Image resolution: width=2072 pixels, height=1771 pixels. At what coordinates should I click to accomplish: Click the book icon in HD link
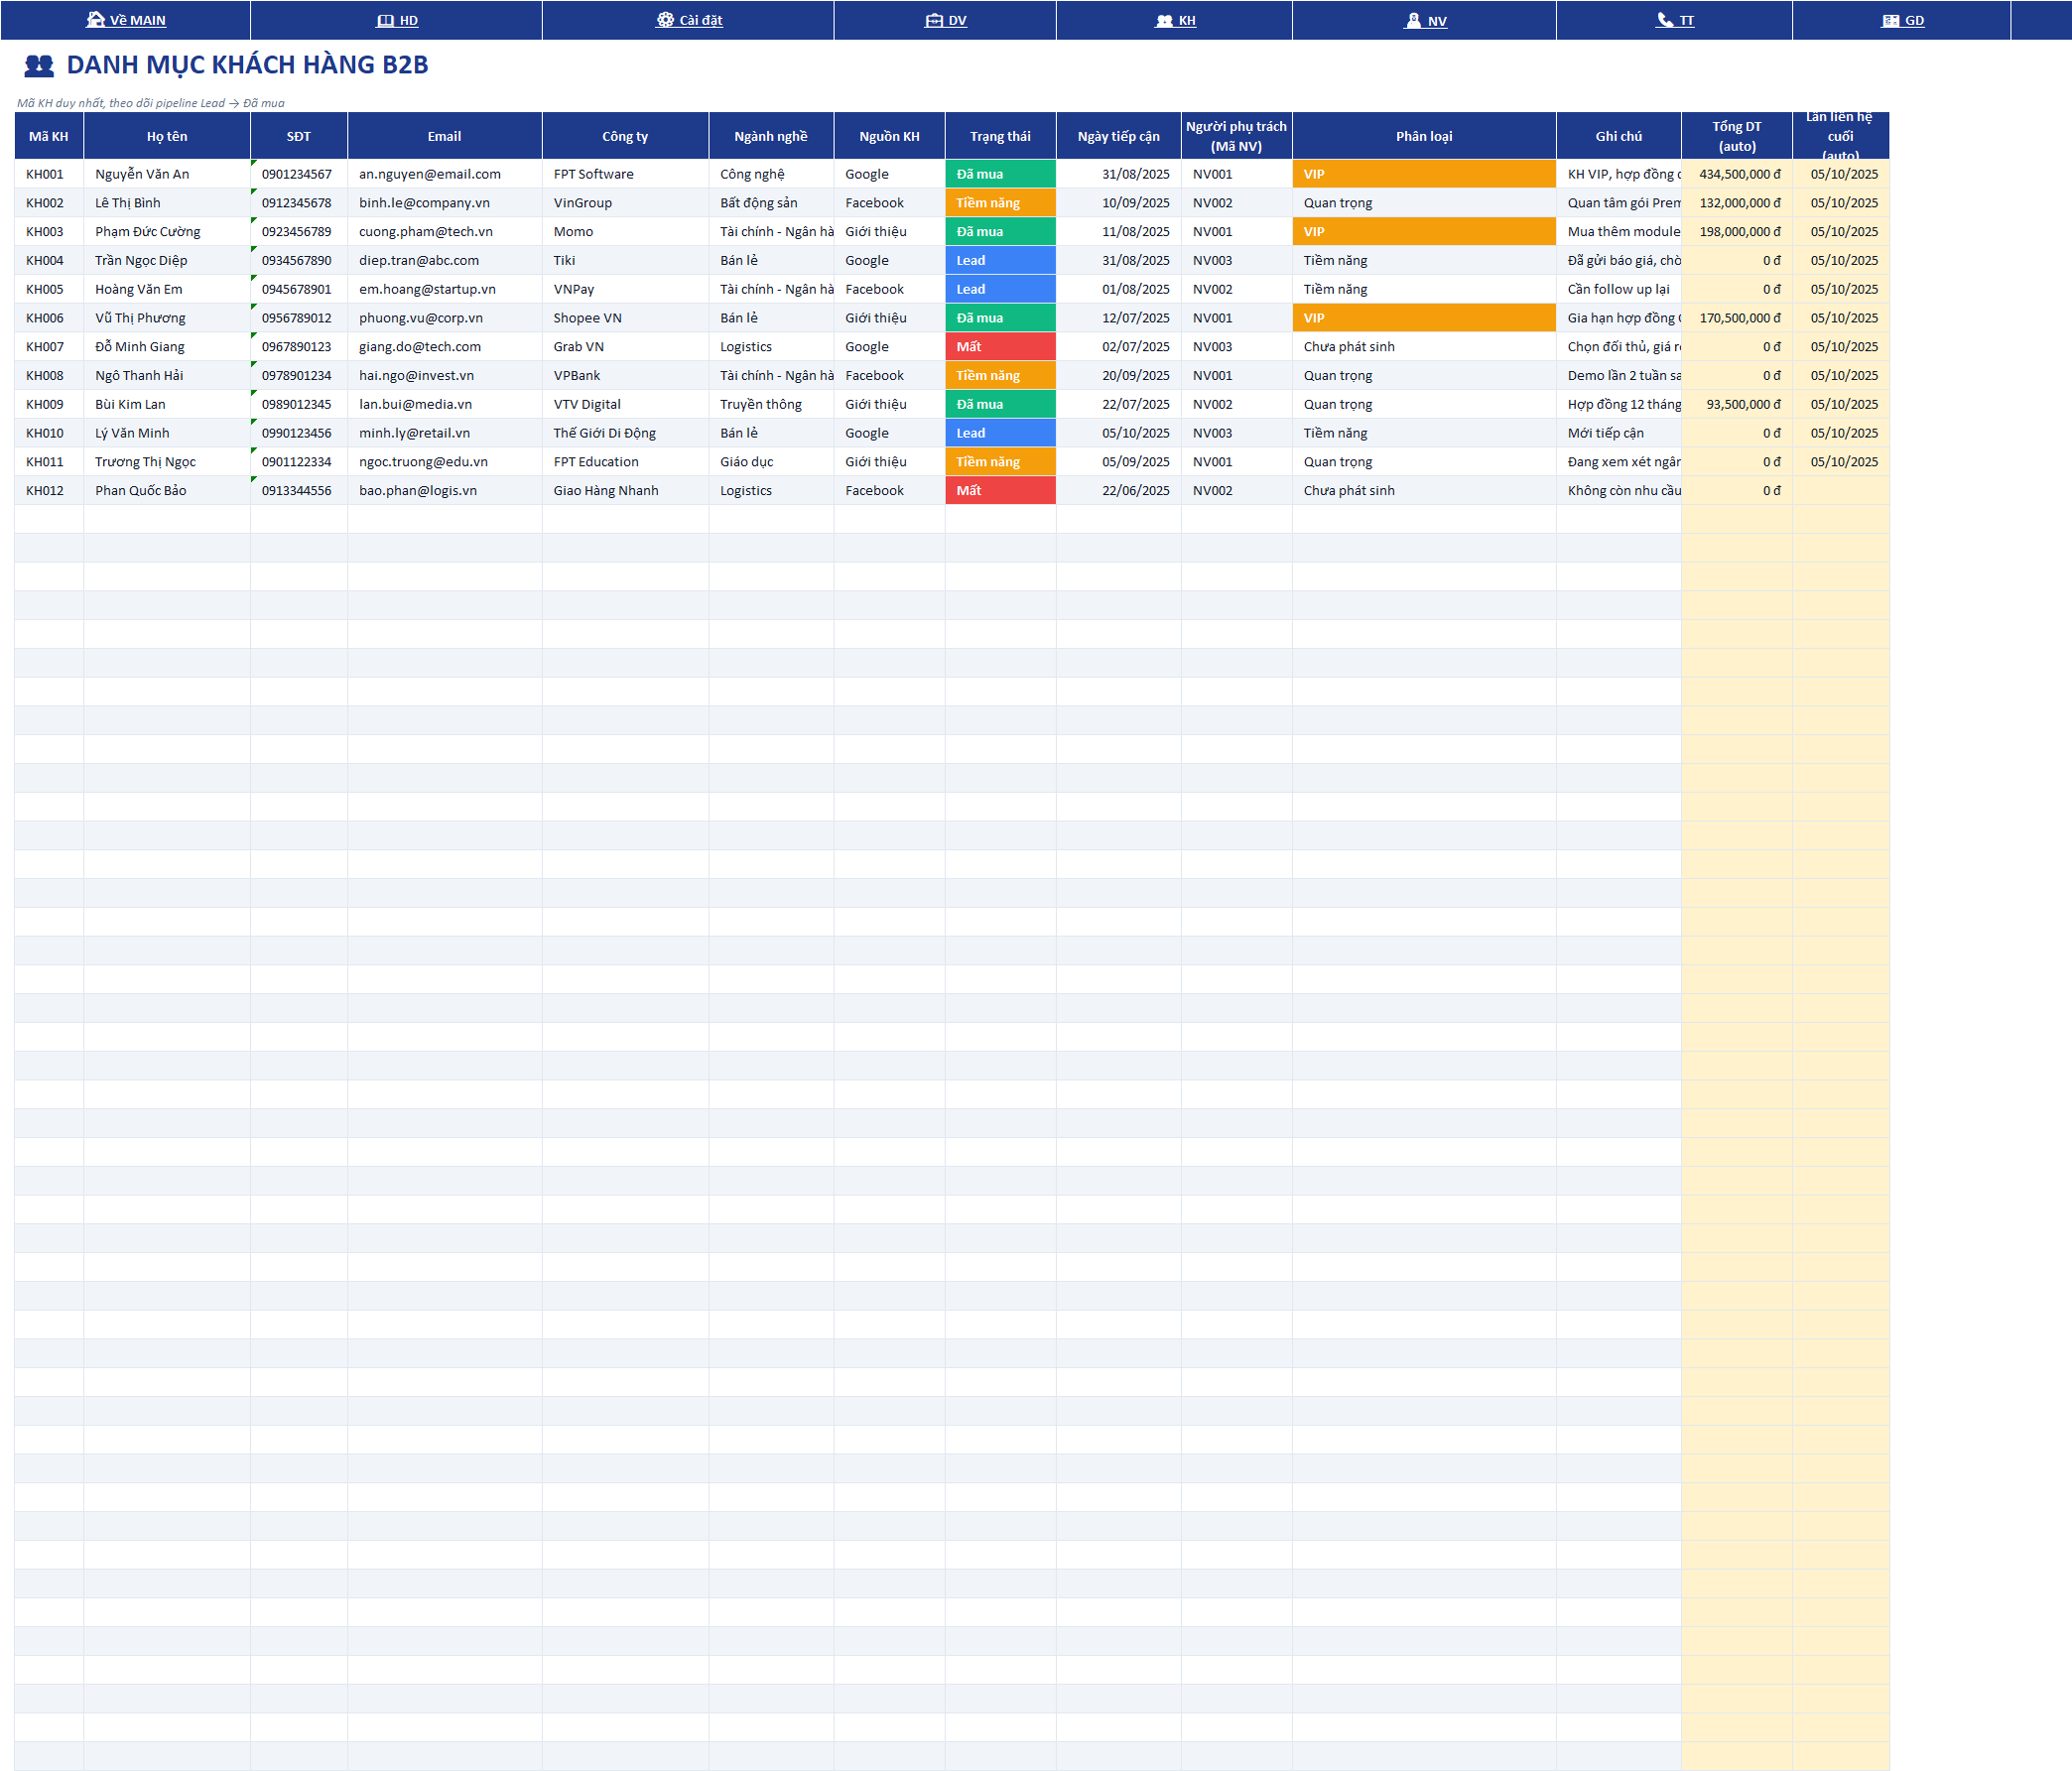point(385,20)
